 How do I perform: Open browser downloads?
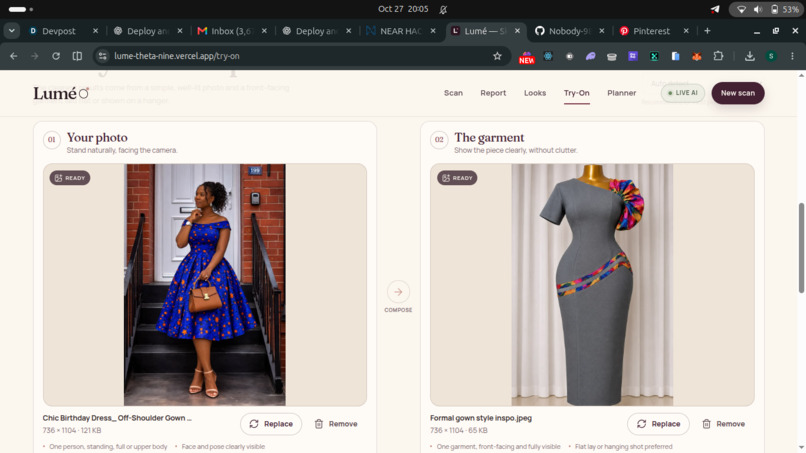point(750,56)
